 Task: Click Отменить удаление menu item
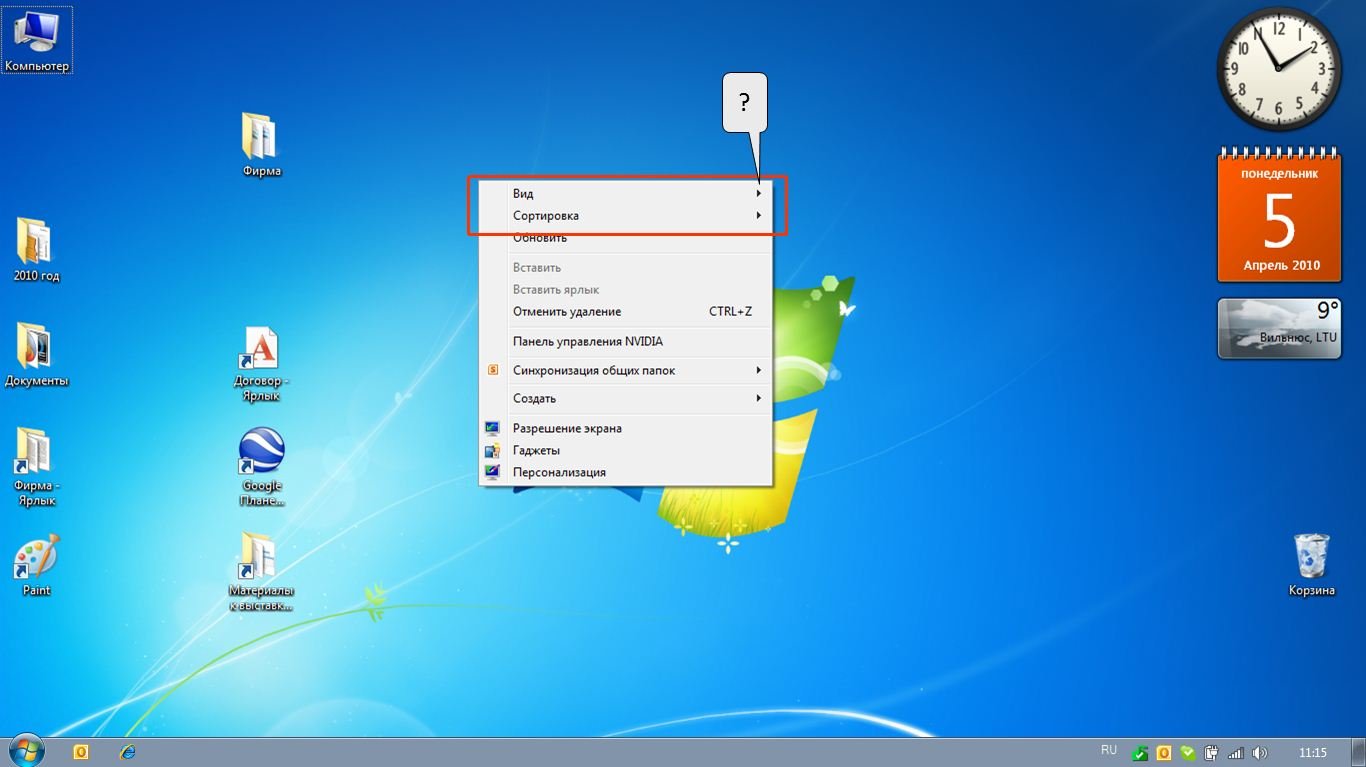pyautogui.click(x=567, y=312)
